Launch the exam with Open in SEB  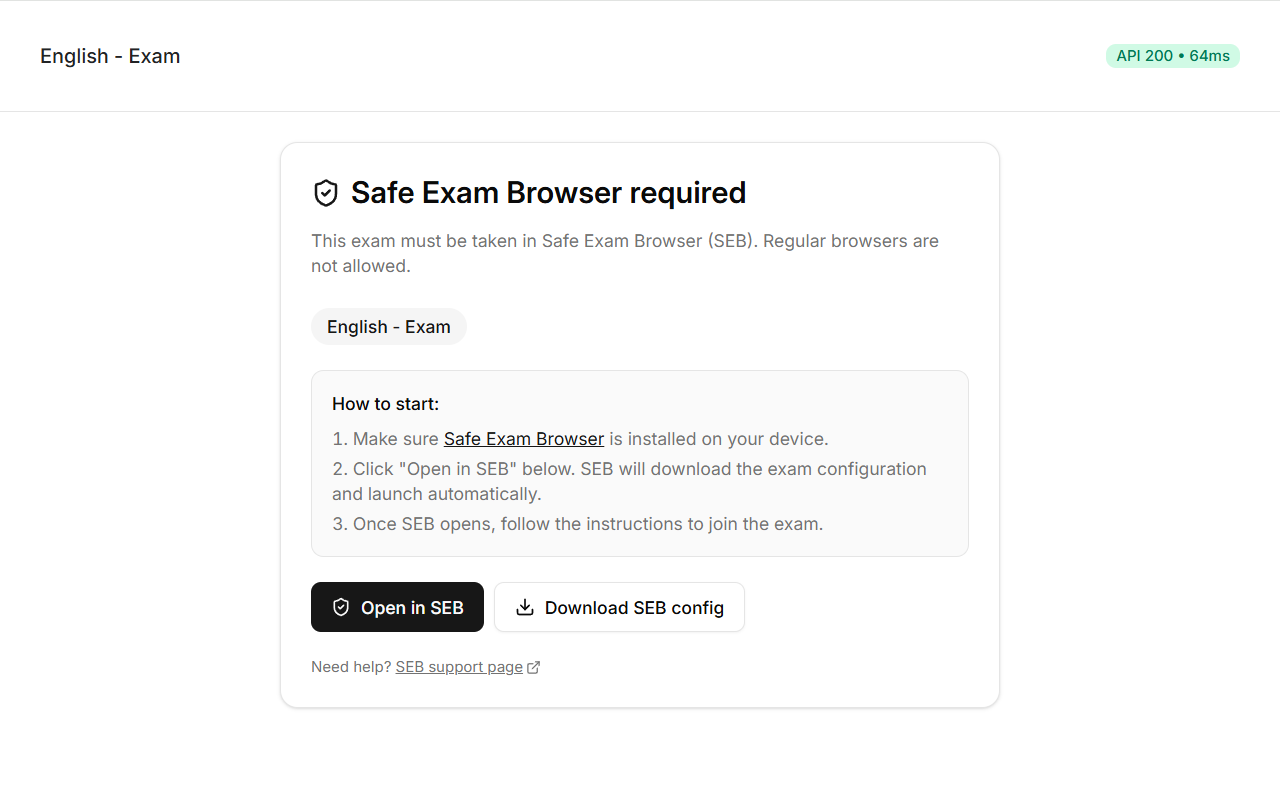click(x=397, y=607)
